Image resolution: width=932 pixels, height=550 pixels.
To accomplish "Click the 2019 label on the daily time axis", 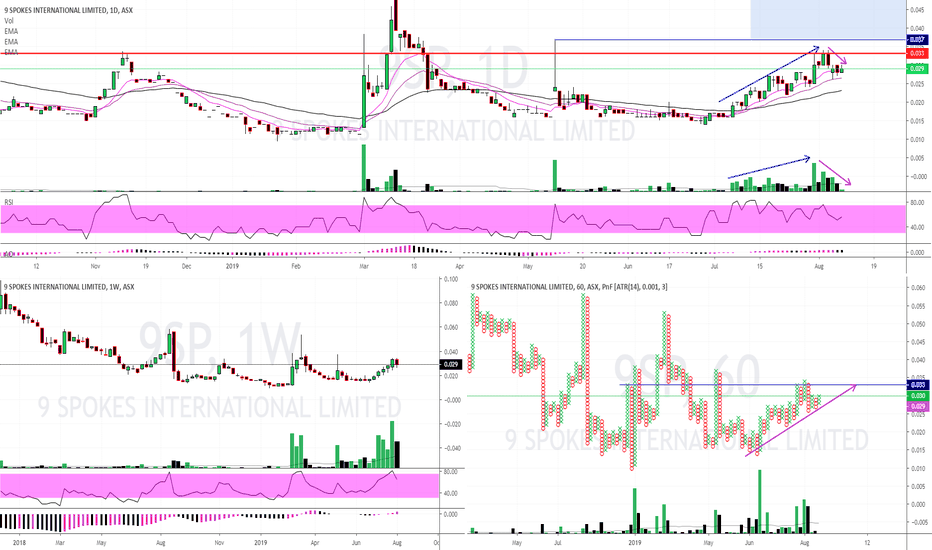I will [232, 266].
